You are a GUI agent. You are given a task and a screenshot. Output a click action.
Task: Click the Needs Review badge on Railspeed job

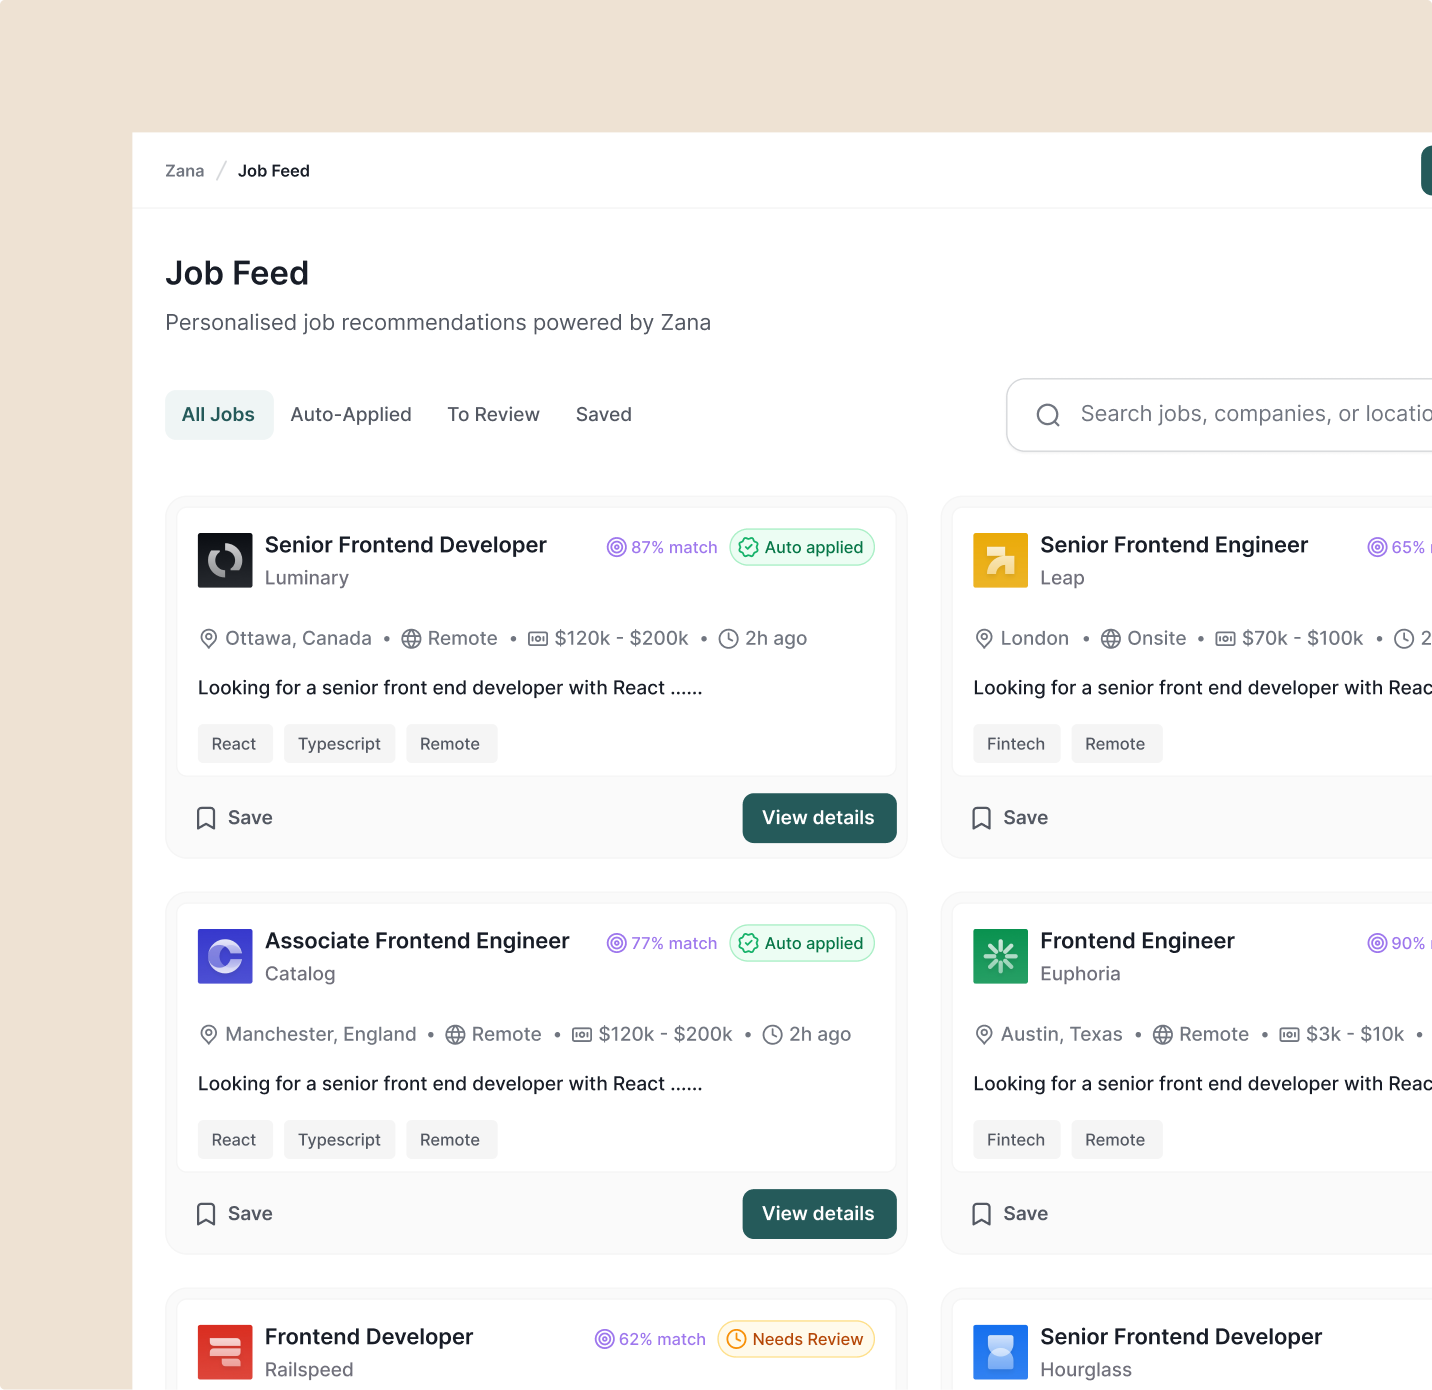[796, 1339]
